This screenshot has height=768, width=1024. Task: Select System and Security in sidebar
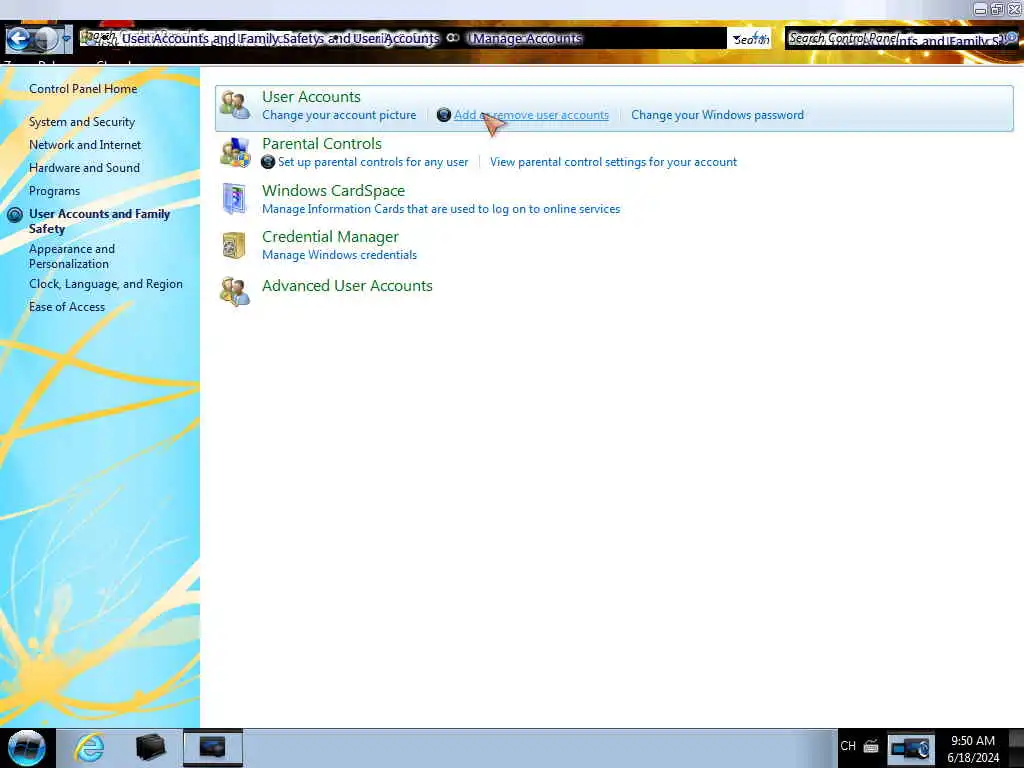click(82, 122)
